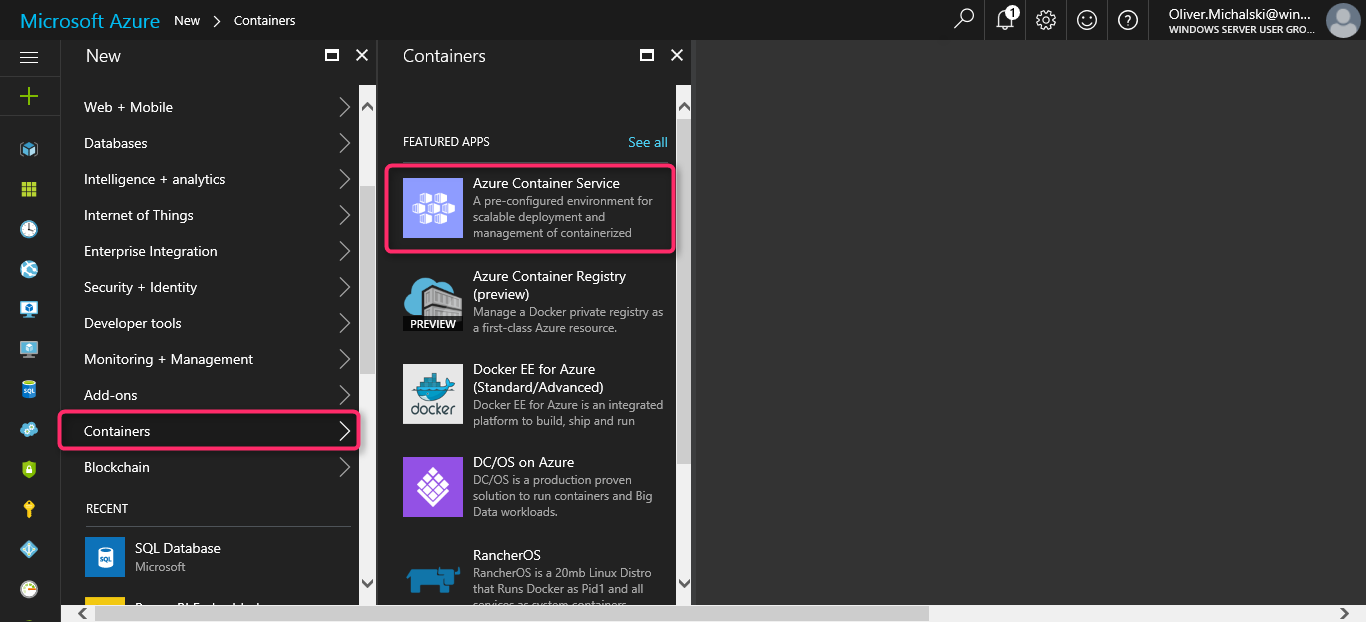Click the Containers blade scrollbar thumb
This screenshot has height=622, width=1366.
[684, 292]
